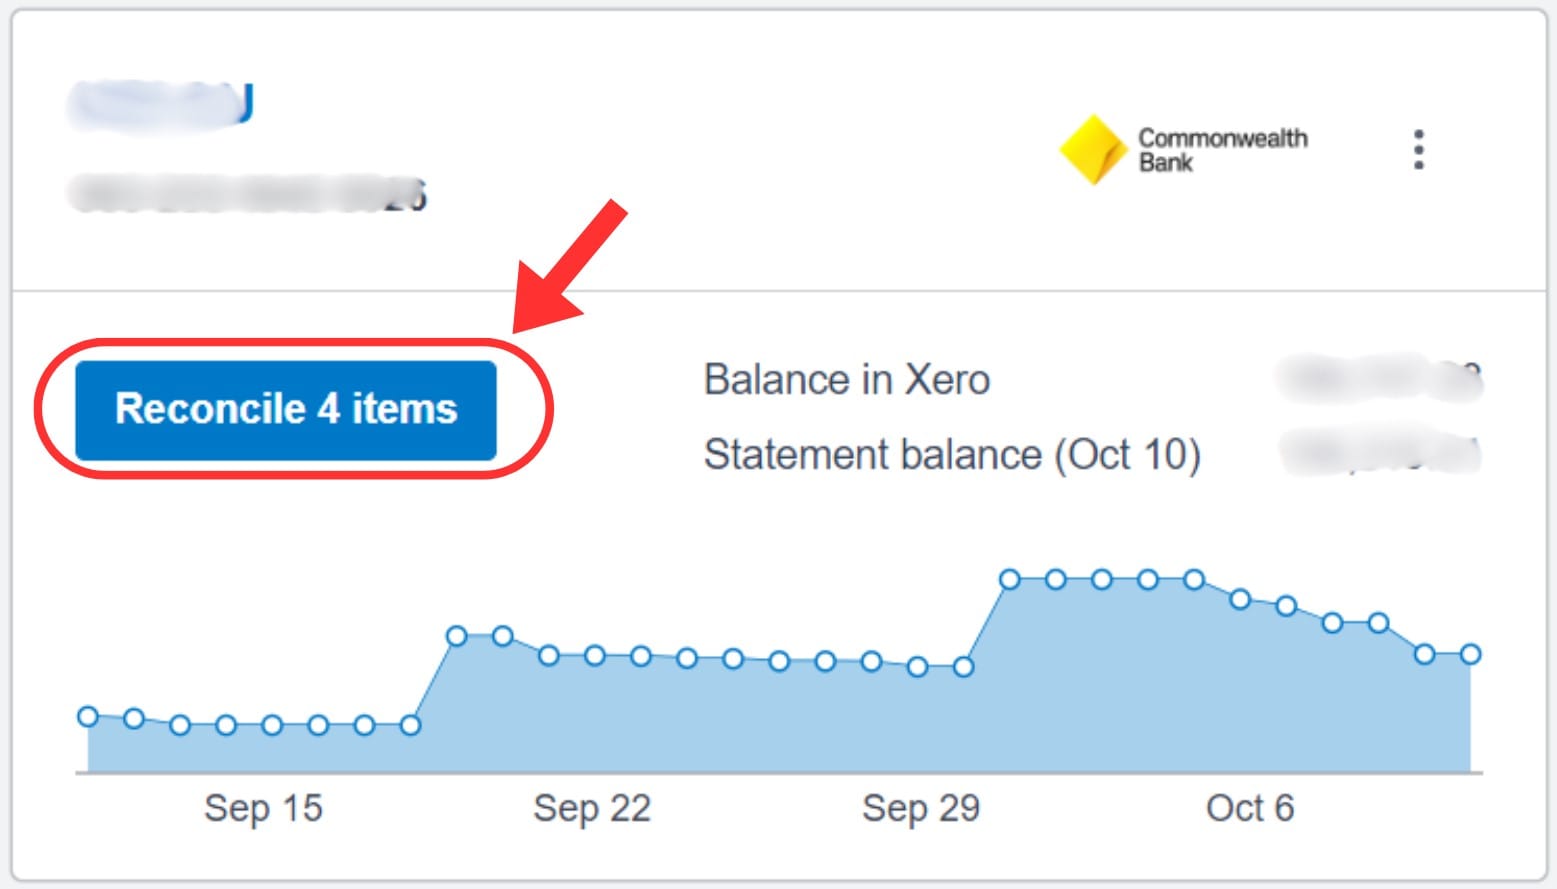This screenshot has width=1557, height=889.
Task: Click the Statement balance (Oct 10) label
Action: 952,455
